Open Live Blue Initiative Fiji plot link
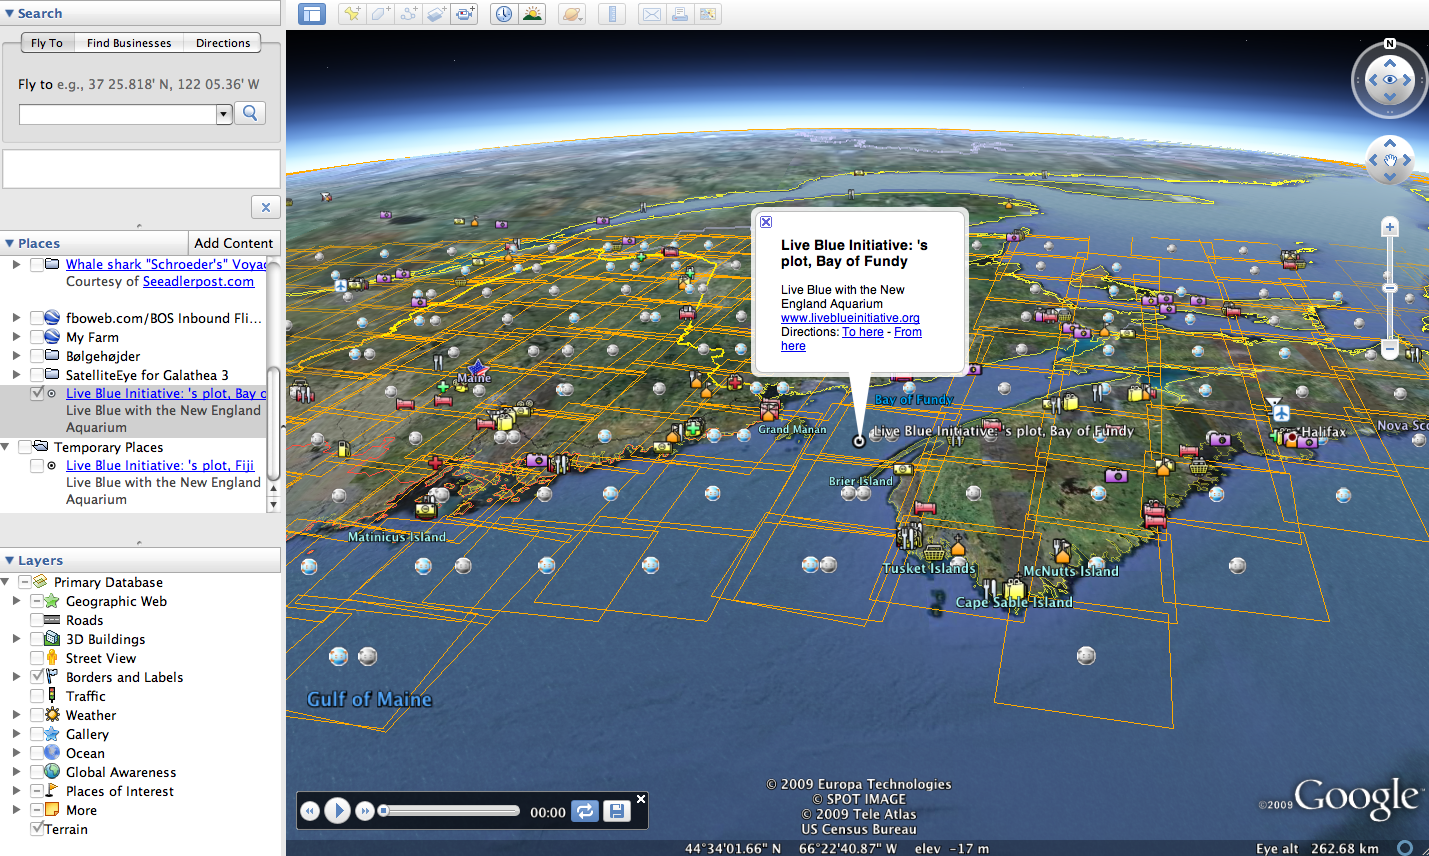This screenshot has width=1429, height=856. 160,465
